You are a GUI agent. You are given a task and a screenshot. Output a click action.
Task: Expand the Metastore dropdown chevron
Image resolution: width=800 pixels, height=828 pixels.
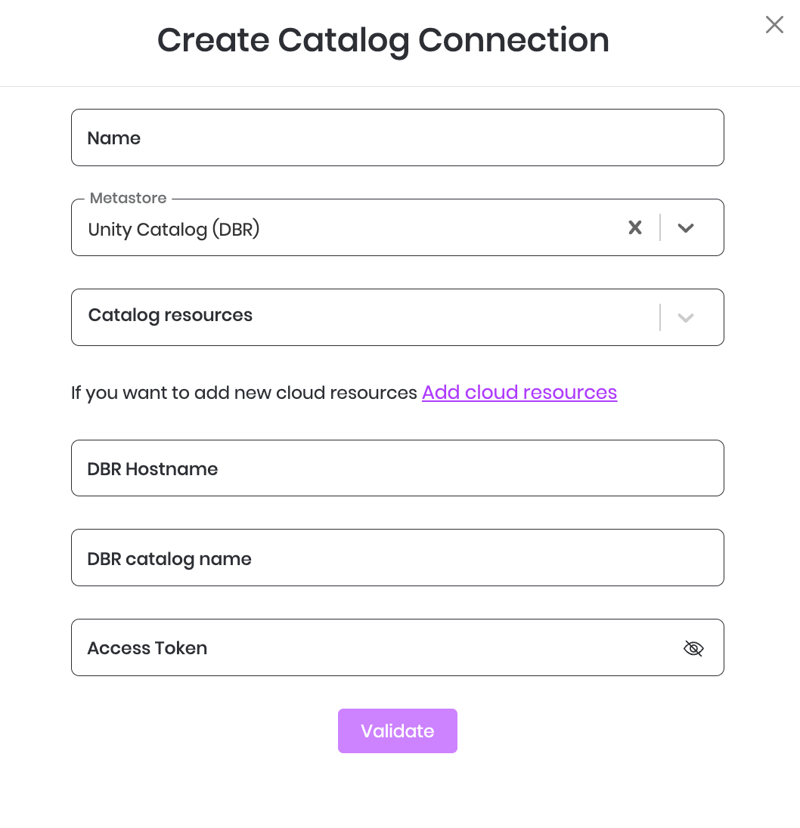(686, 228)
